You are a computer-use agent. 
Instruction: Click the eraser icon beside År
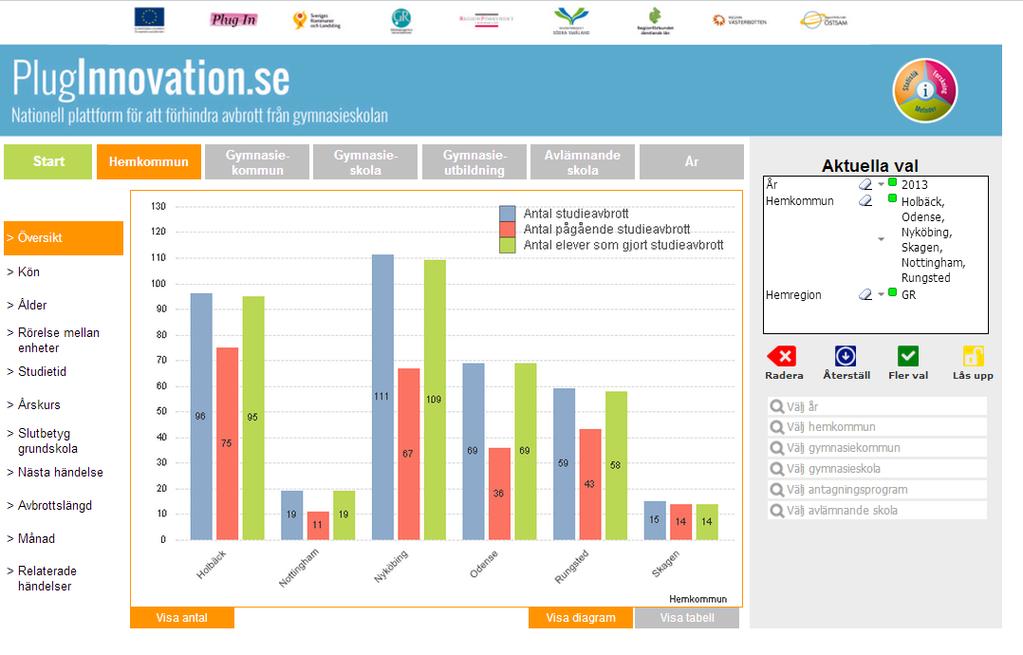[865, 185]
